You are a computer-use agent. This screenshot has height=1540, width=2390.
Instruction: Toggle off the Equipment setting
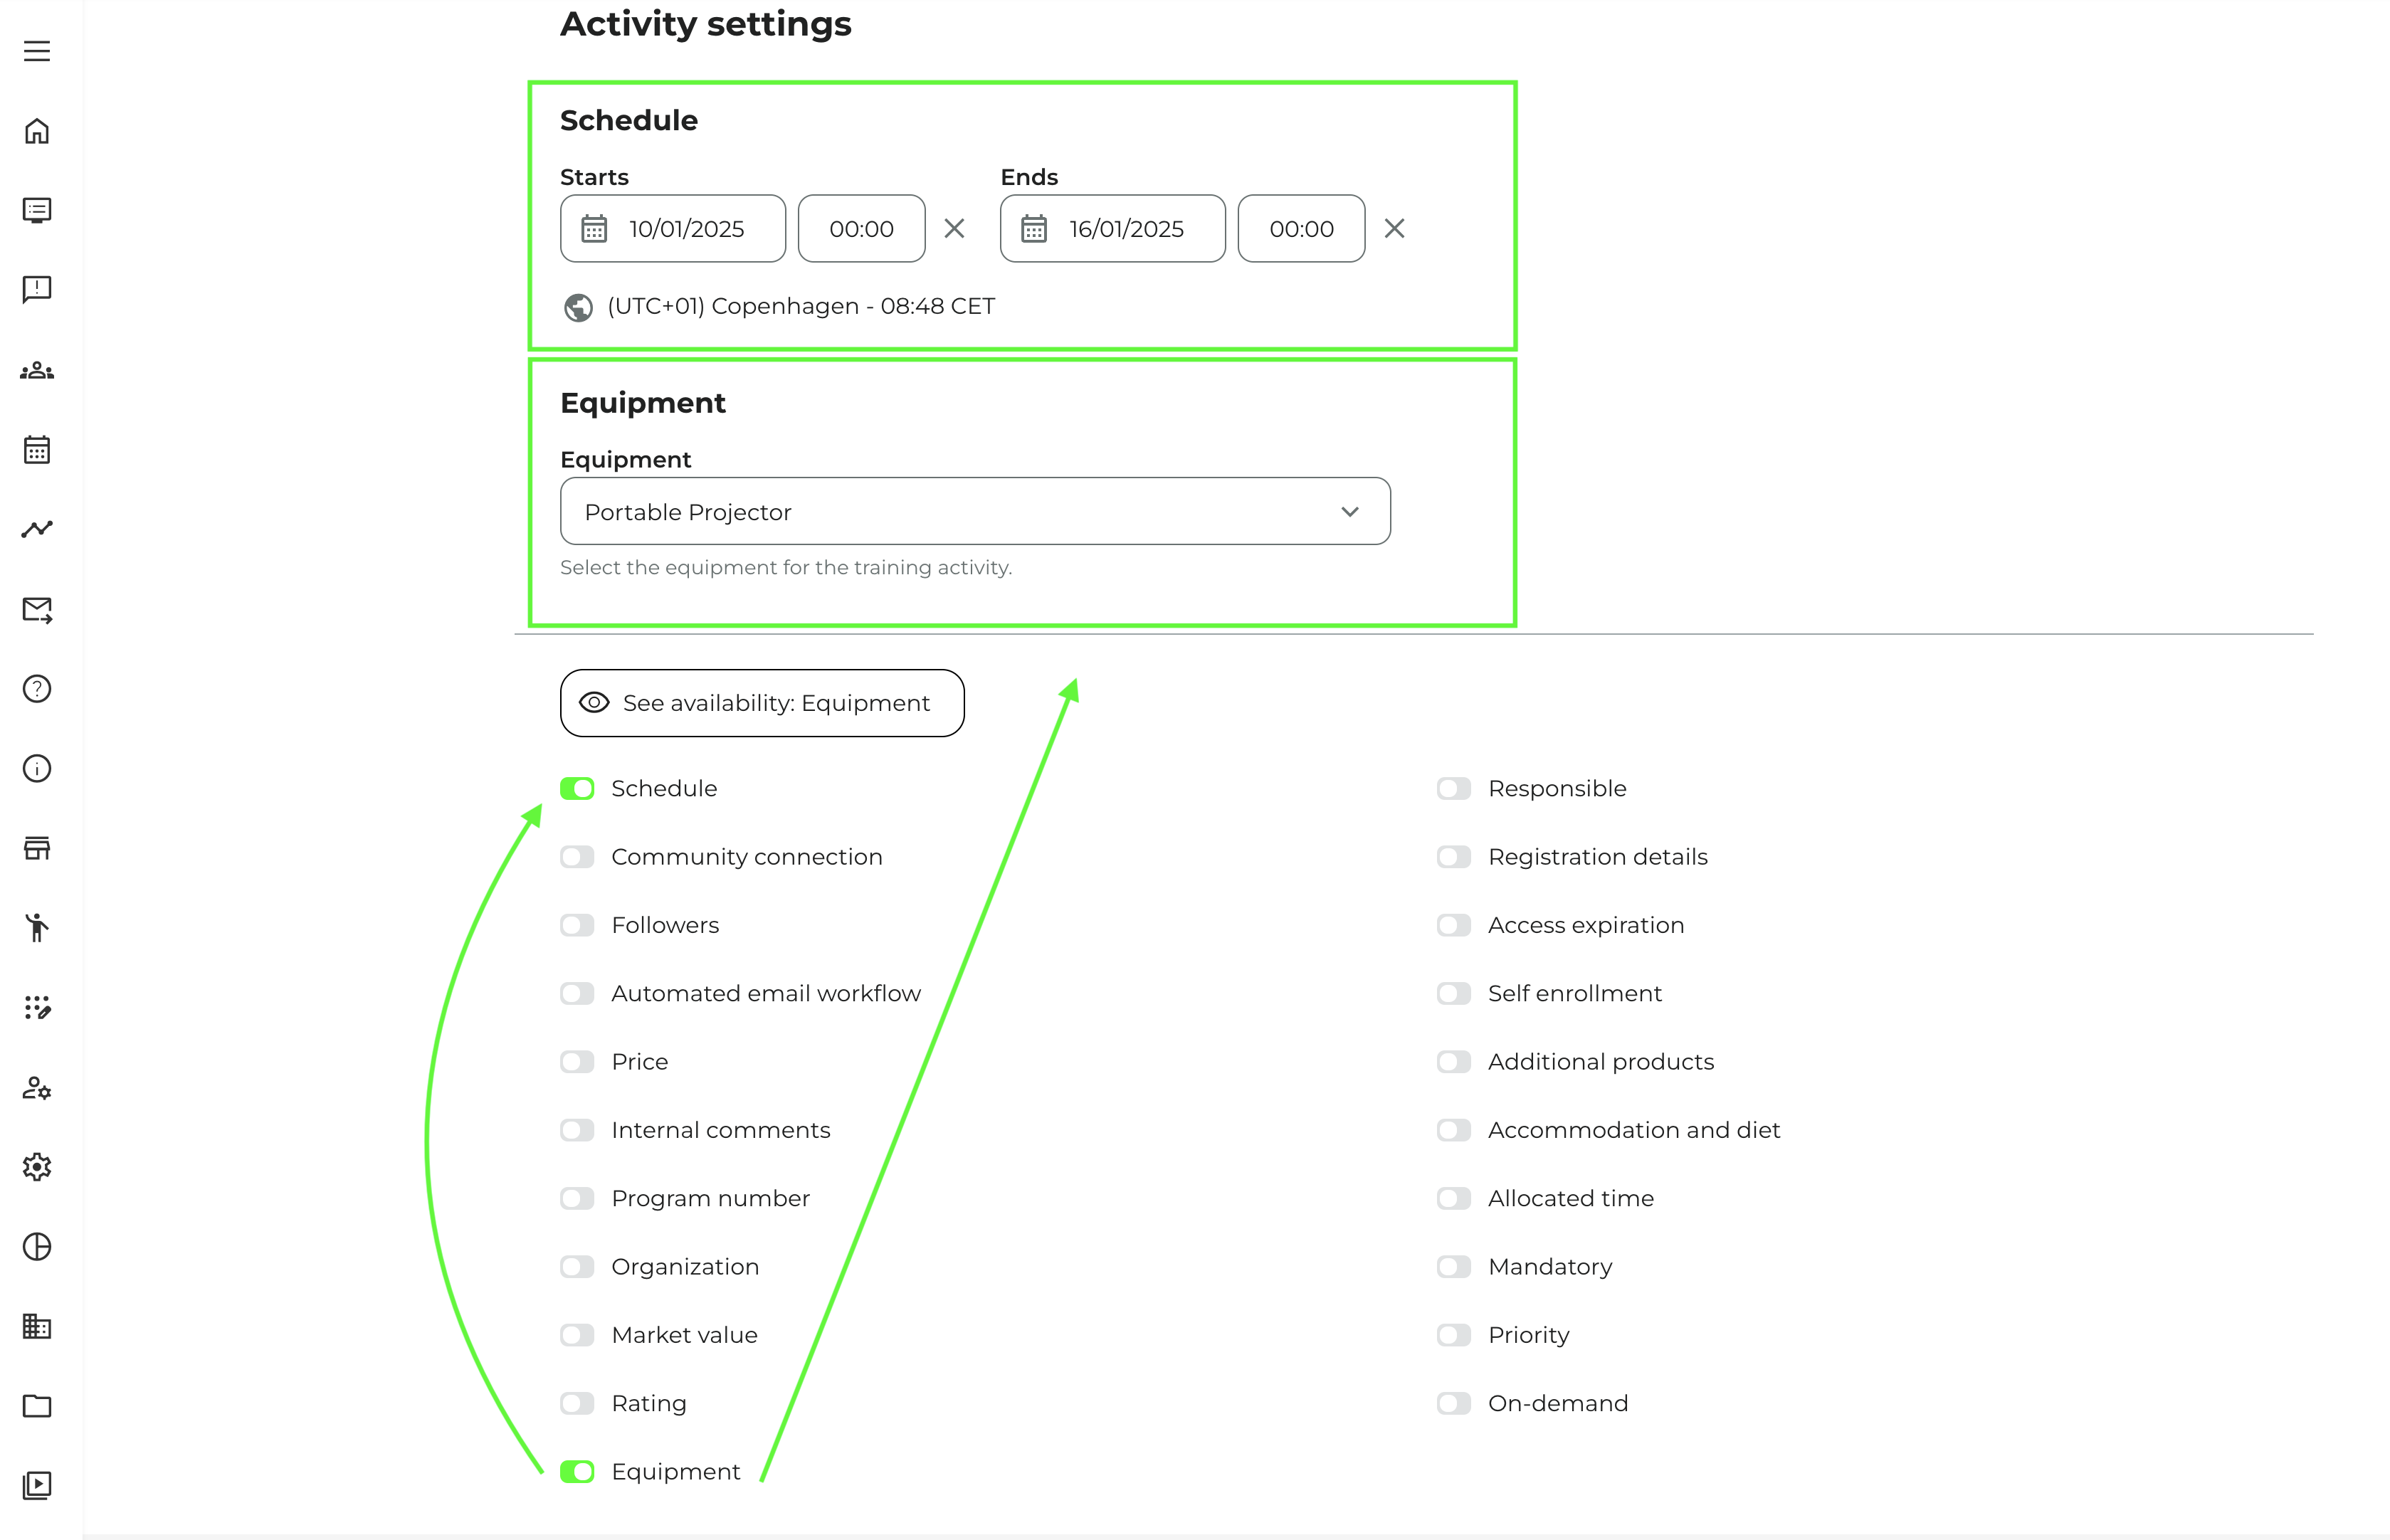pos(577,1472)
